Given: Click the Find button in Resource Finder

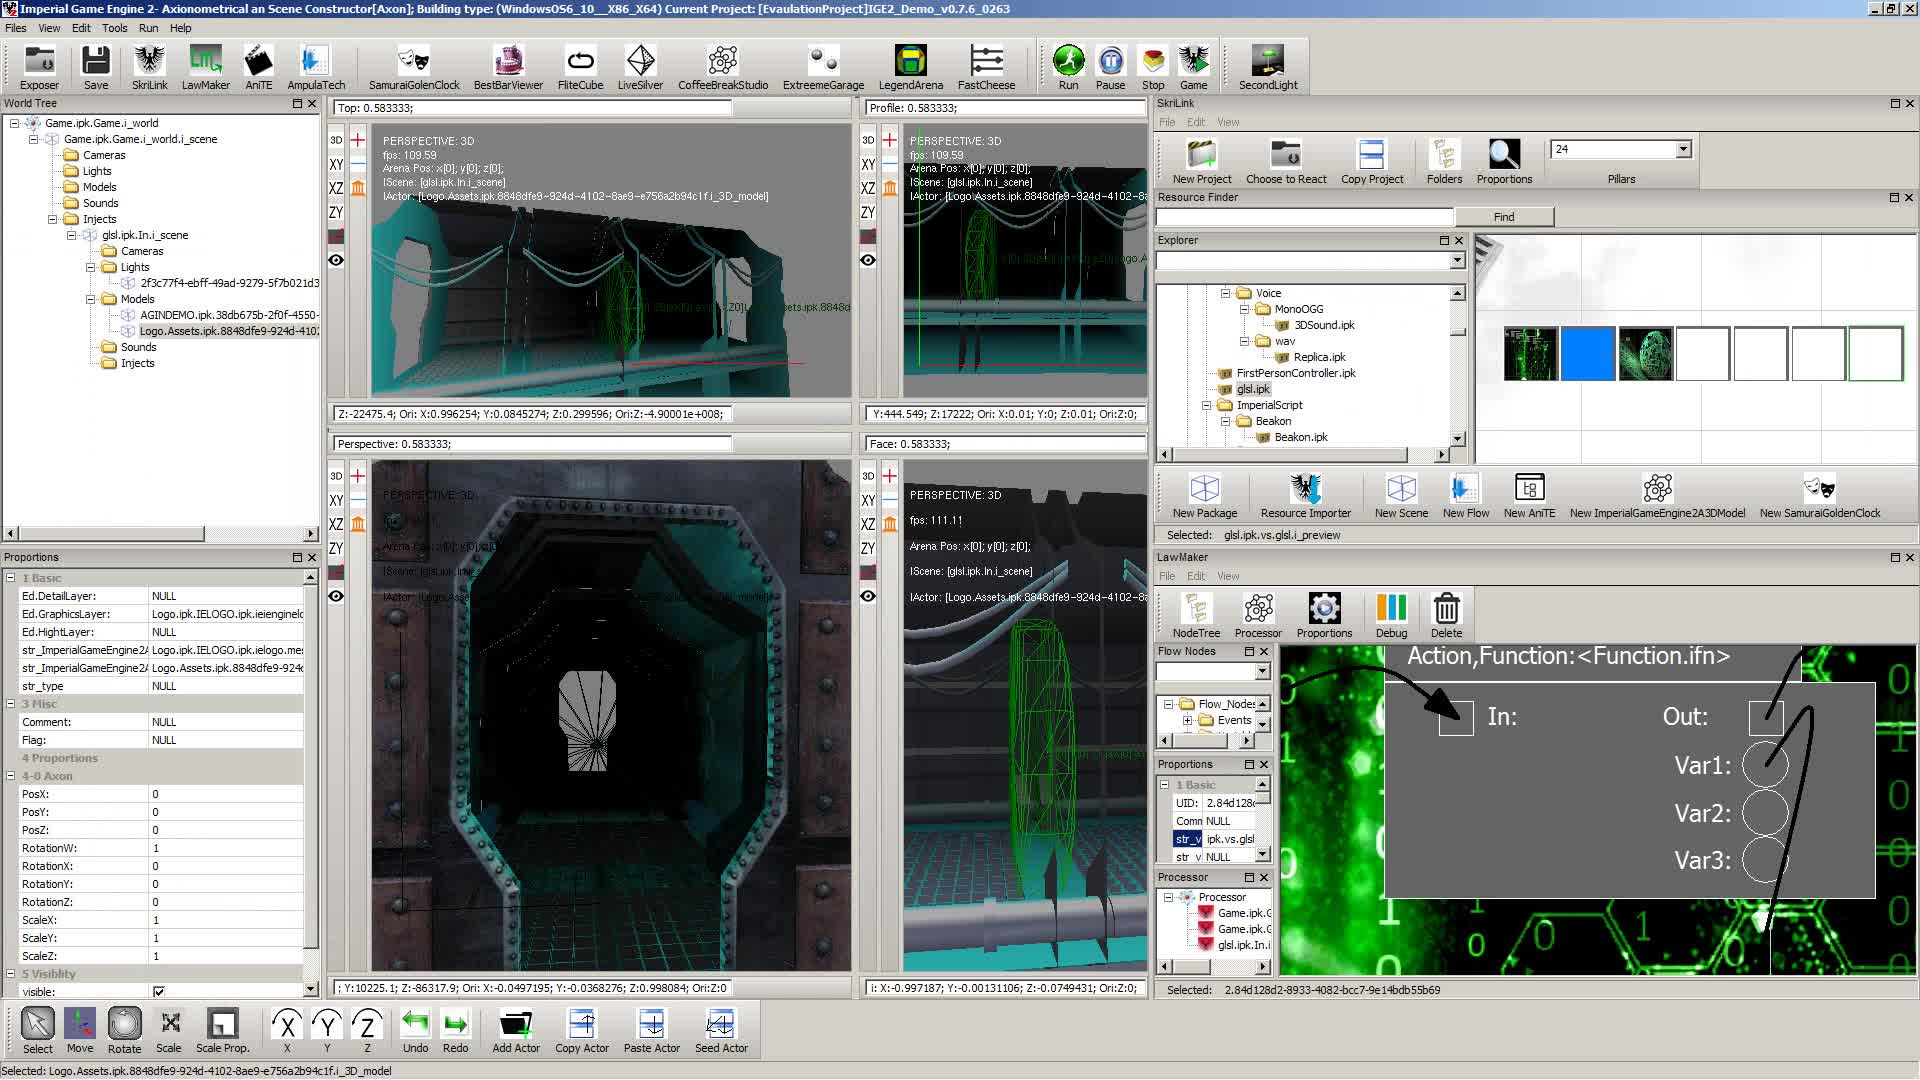Looking at the screenshot, I should [x=1504, y=217].
